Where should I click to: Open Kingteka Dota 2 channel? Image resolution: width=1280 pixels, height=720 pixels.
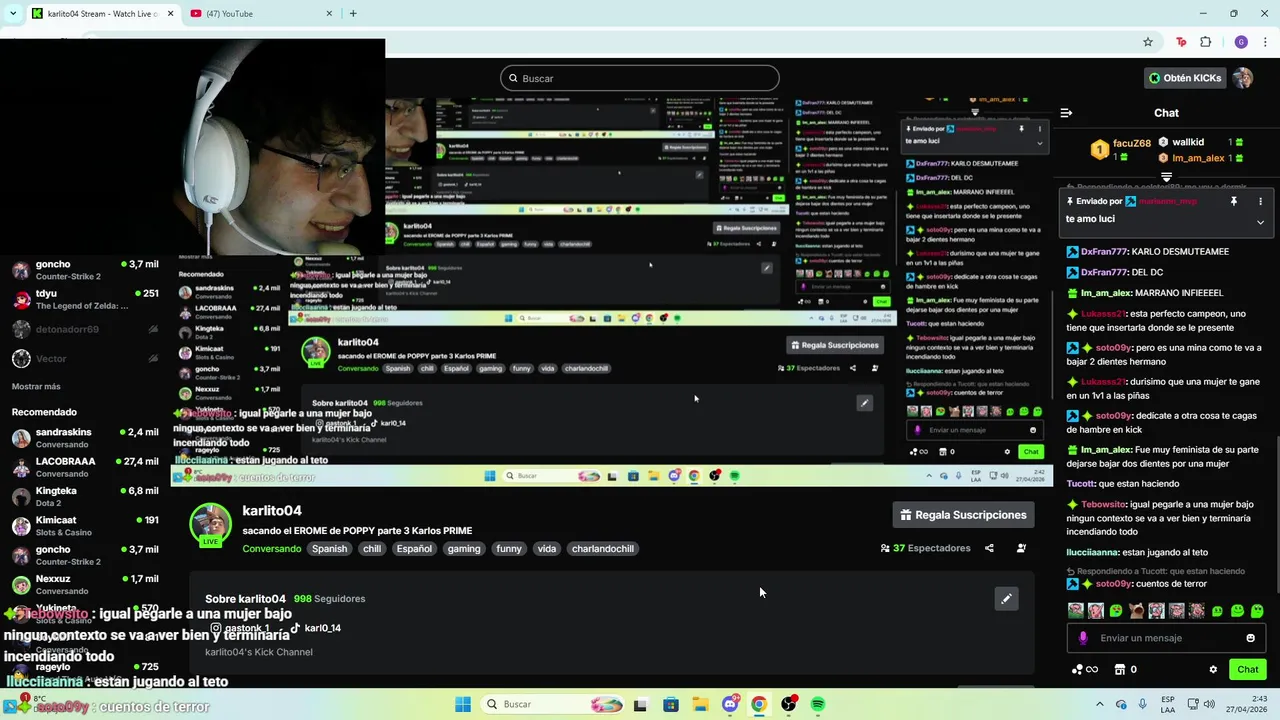pos(85,496)
